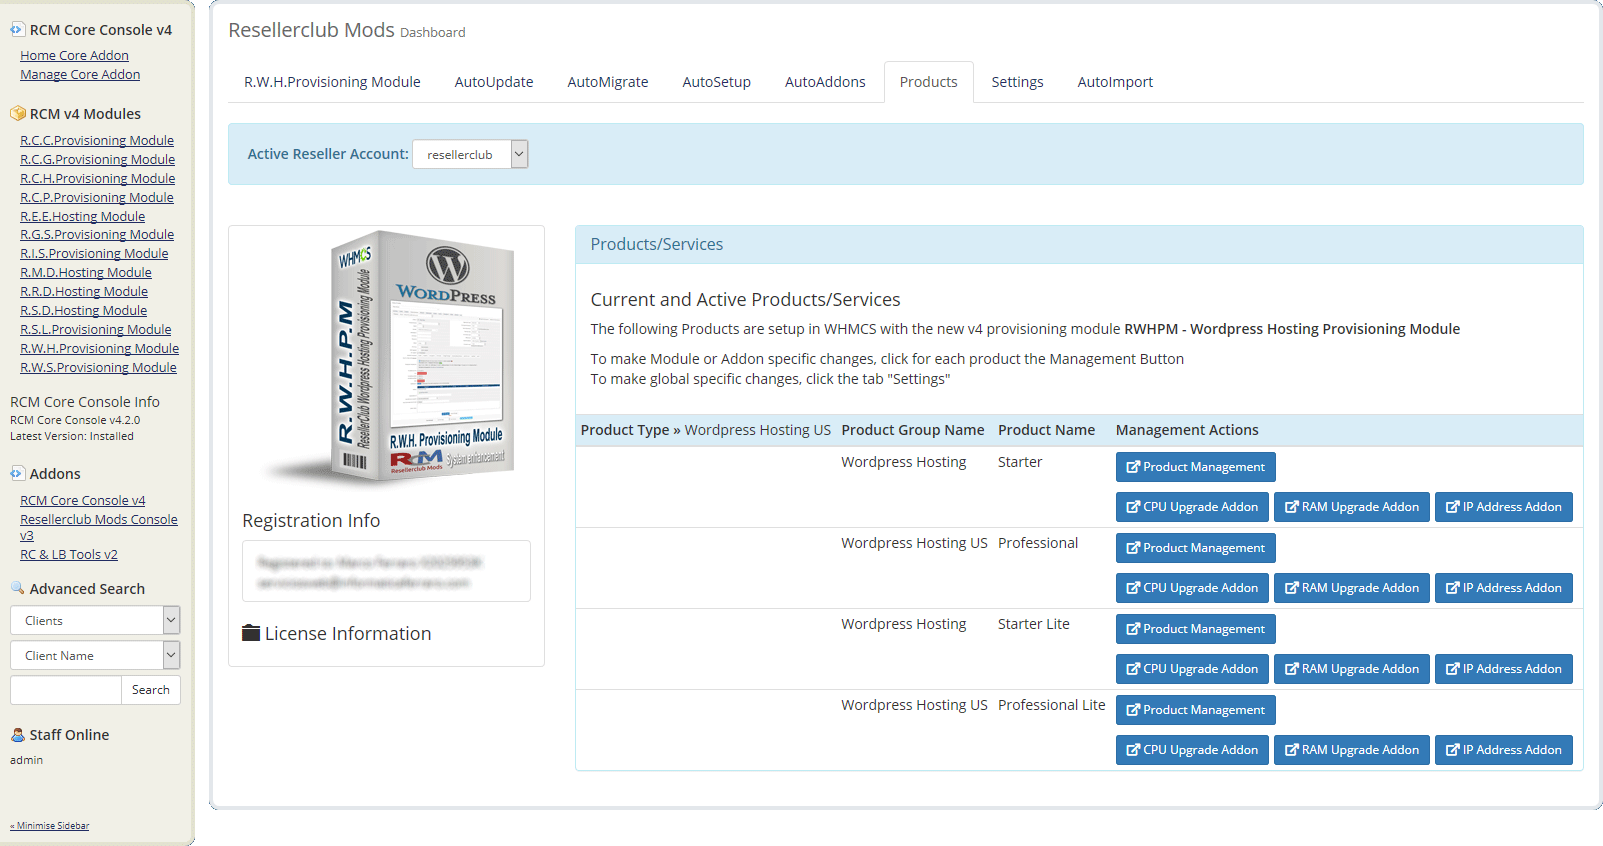The image size is (1603, 846).
Task: Open R.S.D.Hosting Module link
Action: [83, 311]
